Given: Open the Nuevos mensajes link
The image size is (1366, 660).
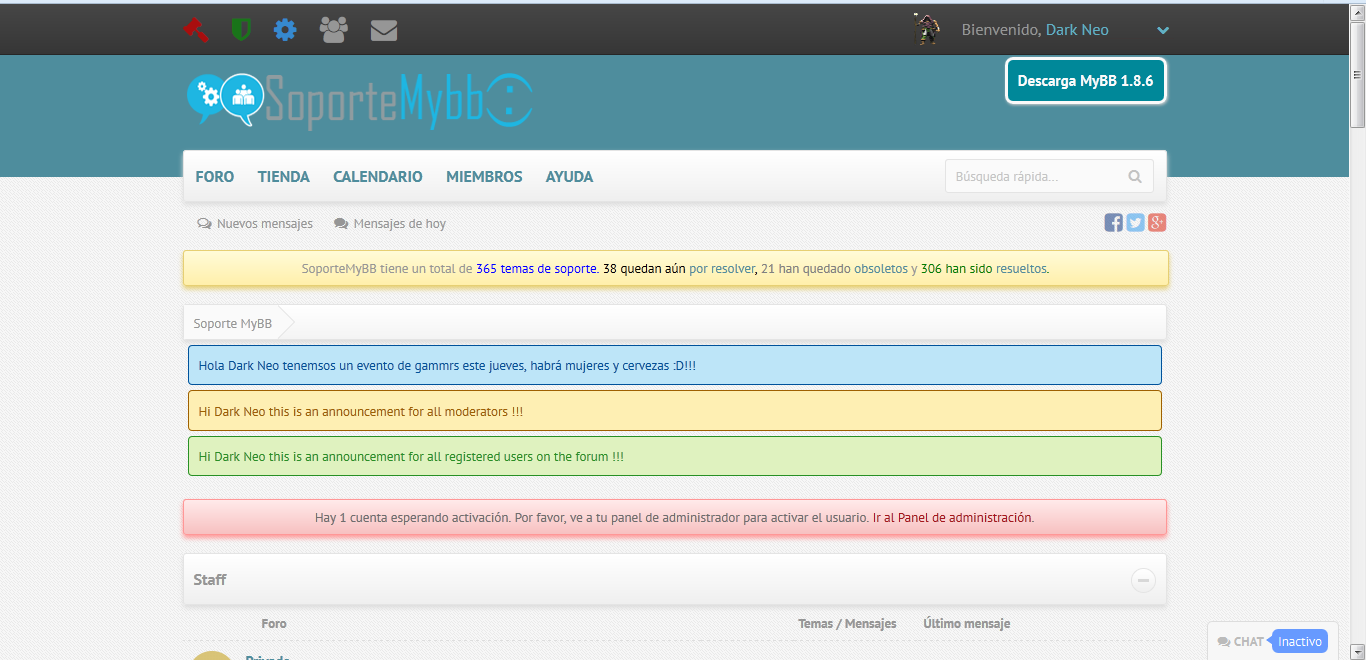Looking at the screenshot, I should [264, 224].
